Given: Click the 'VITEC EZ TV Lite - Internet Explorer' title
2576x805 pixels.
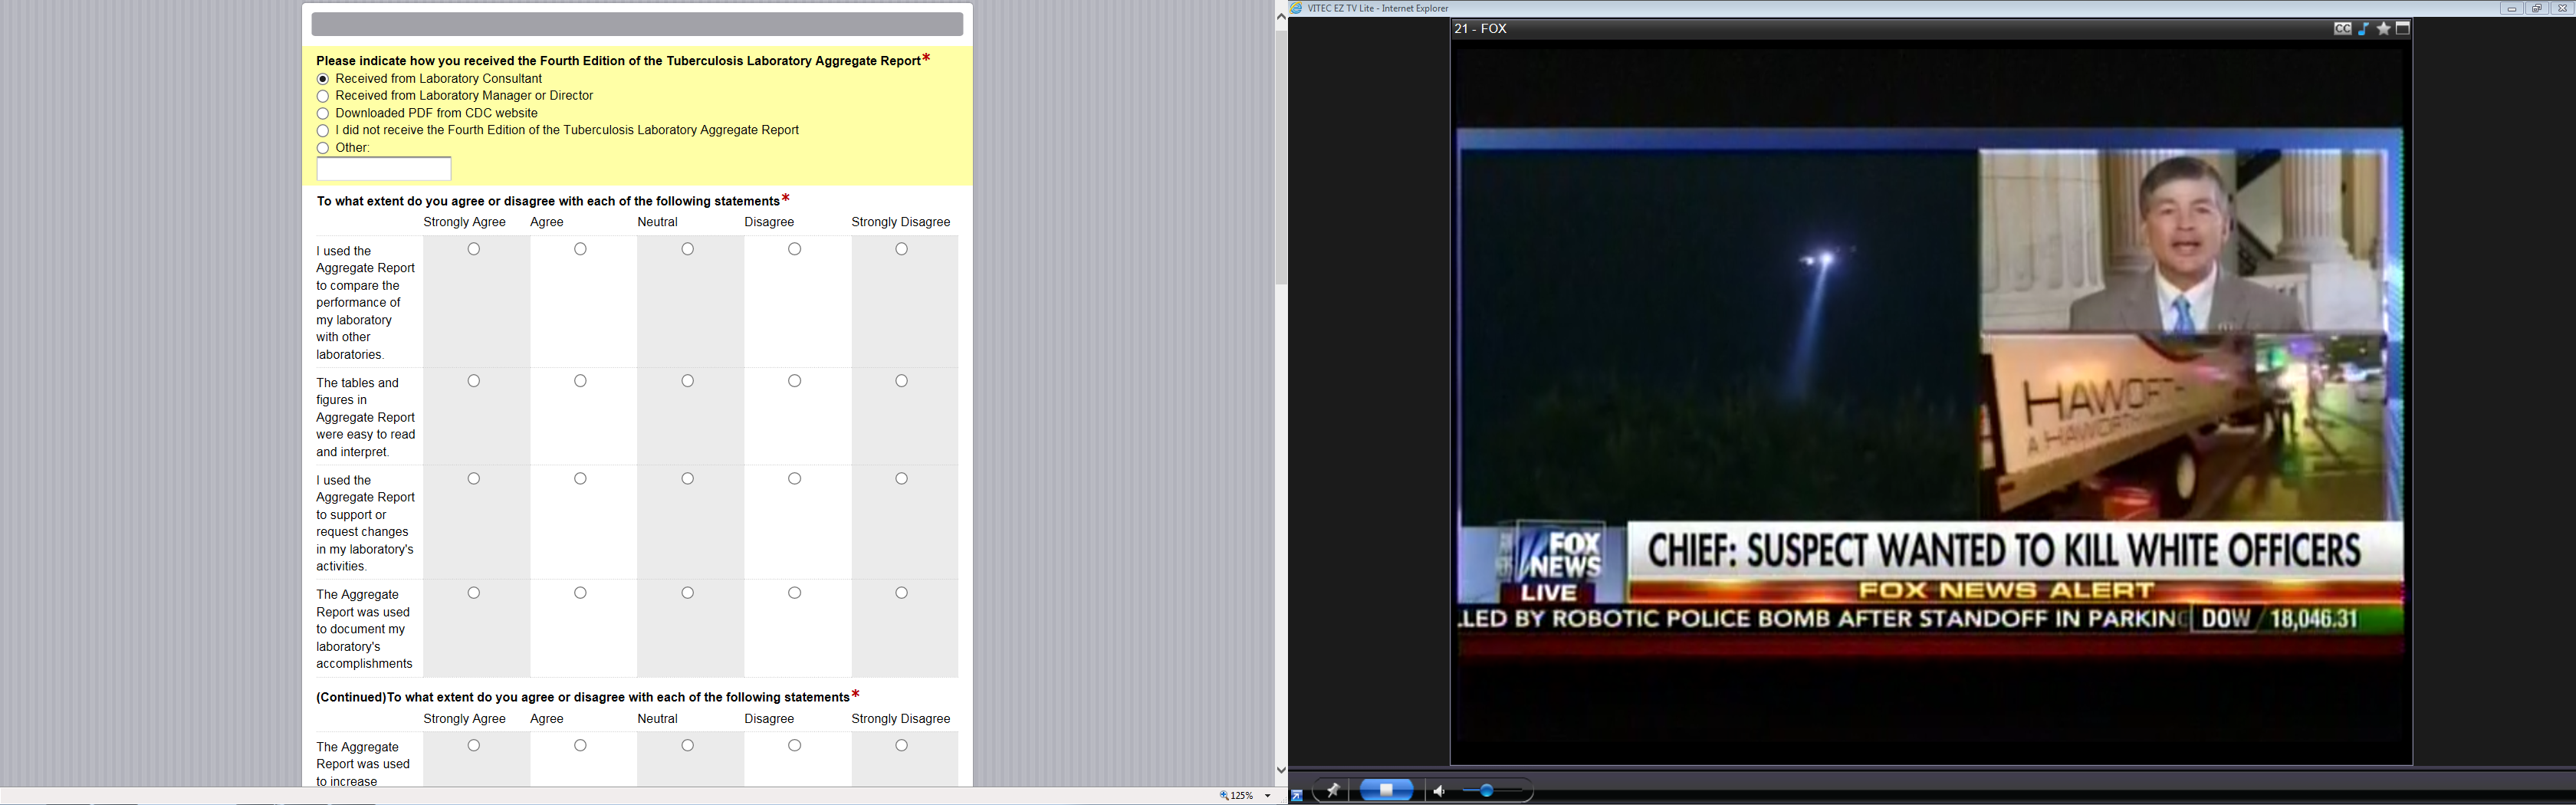Looking at the screenshot, I should click(x=1378, y=8).
